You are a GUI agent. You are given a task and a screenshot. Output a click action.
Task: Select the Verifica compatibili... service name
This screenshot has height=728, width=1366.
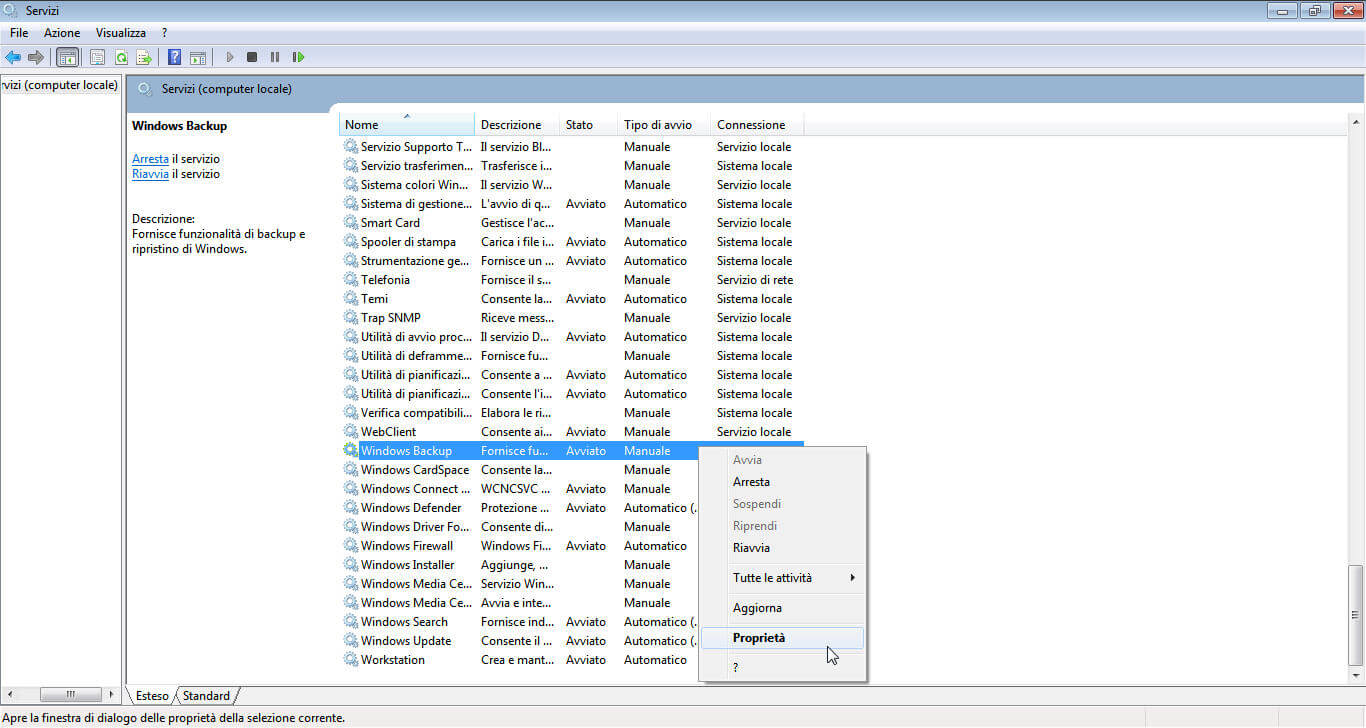[x=416, y=413]
